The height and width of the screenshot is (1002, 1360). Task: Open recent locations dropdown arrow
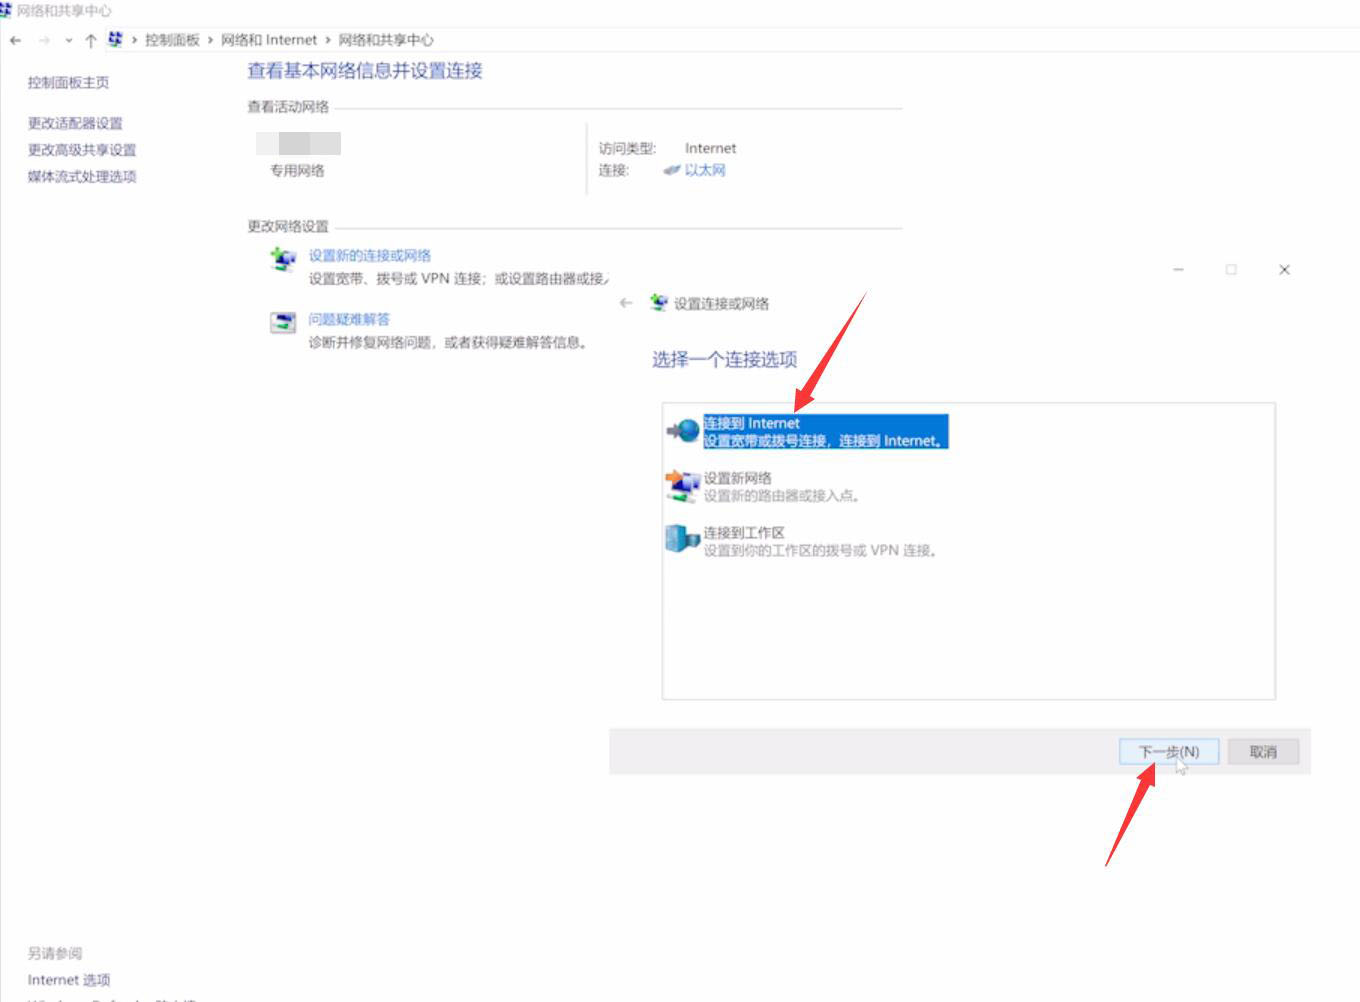coord(68,40)
